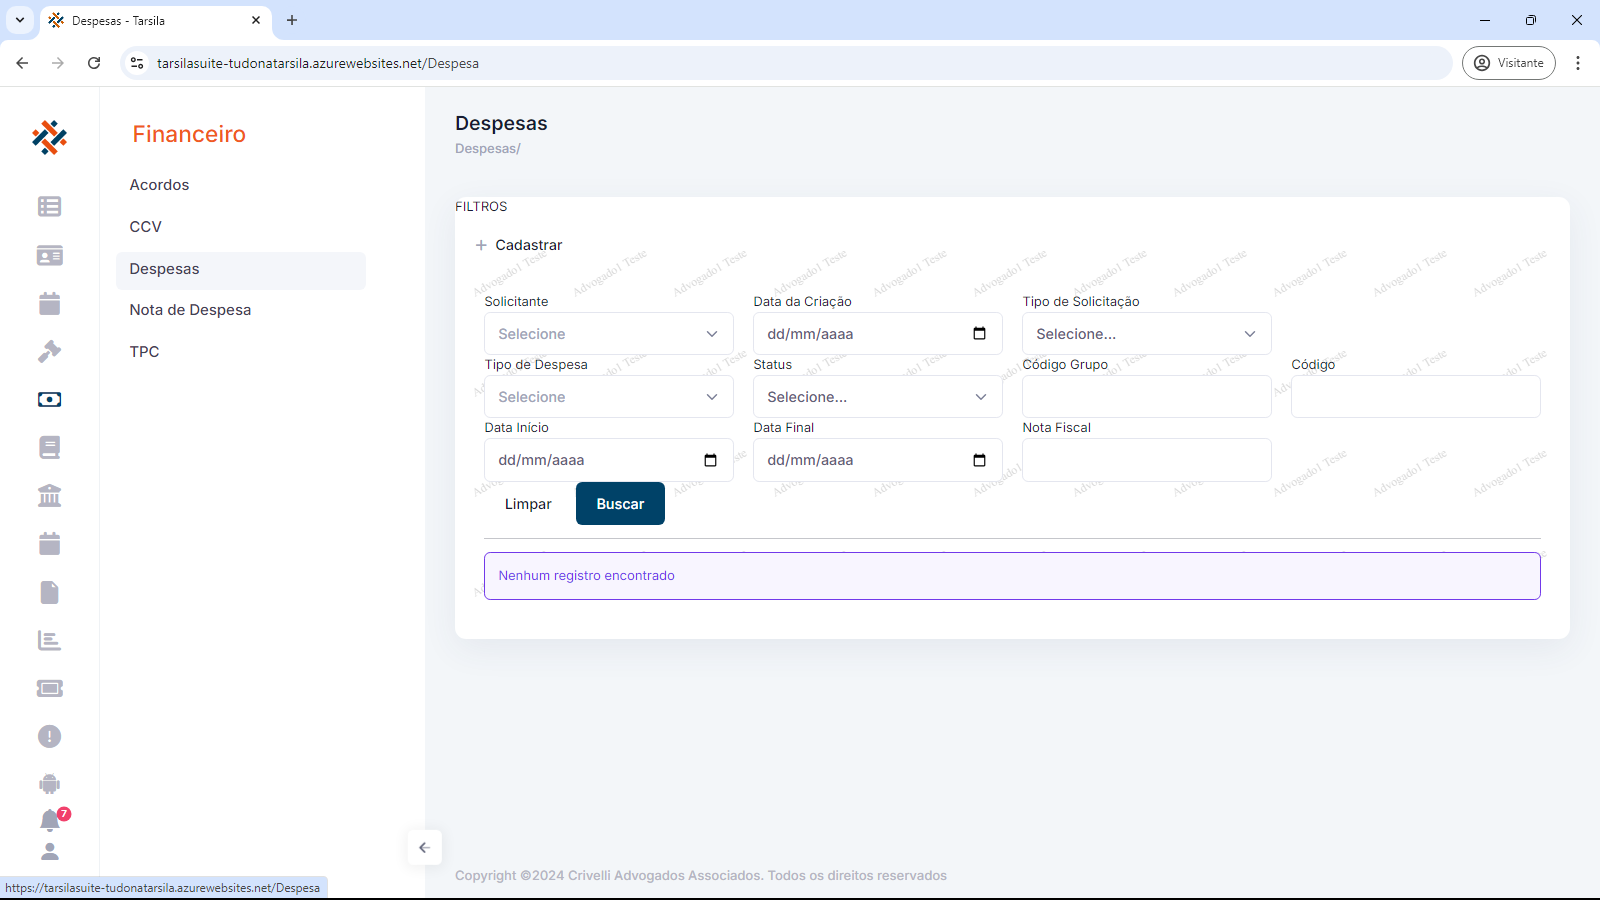
Task: Go to Acordos in Financeiro menu
Action: click(159, 185)
